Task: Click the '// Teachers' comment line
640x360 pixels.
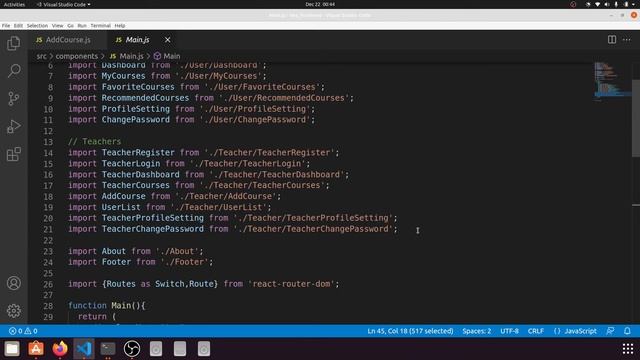Action: (x=95, y=142)
